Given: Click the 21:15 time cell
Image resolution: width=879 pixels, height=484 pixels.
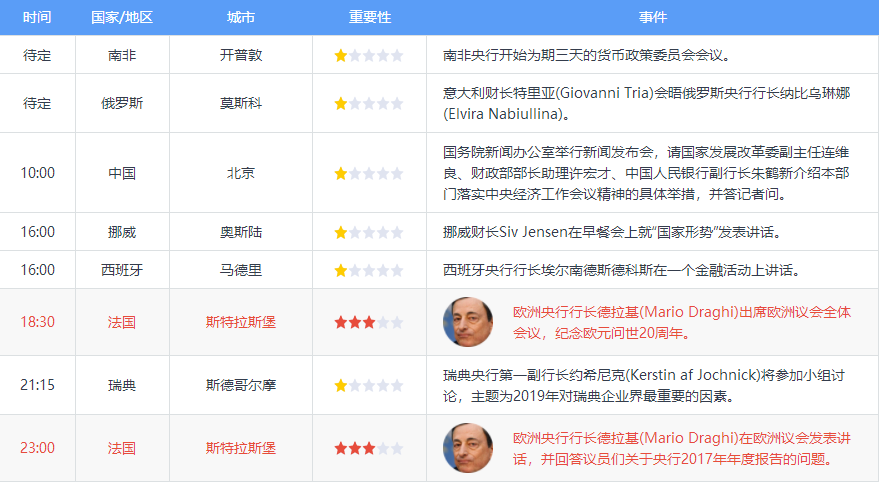Looking at the screenshot, I should (38, 385).
